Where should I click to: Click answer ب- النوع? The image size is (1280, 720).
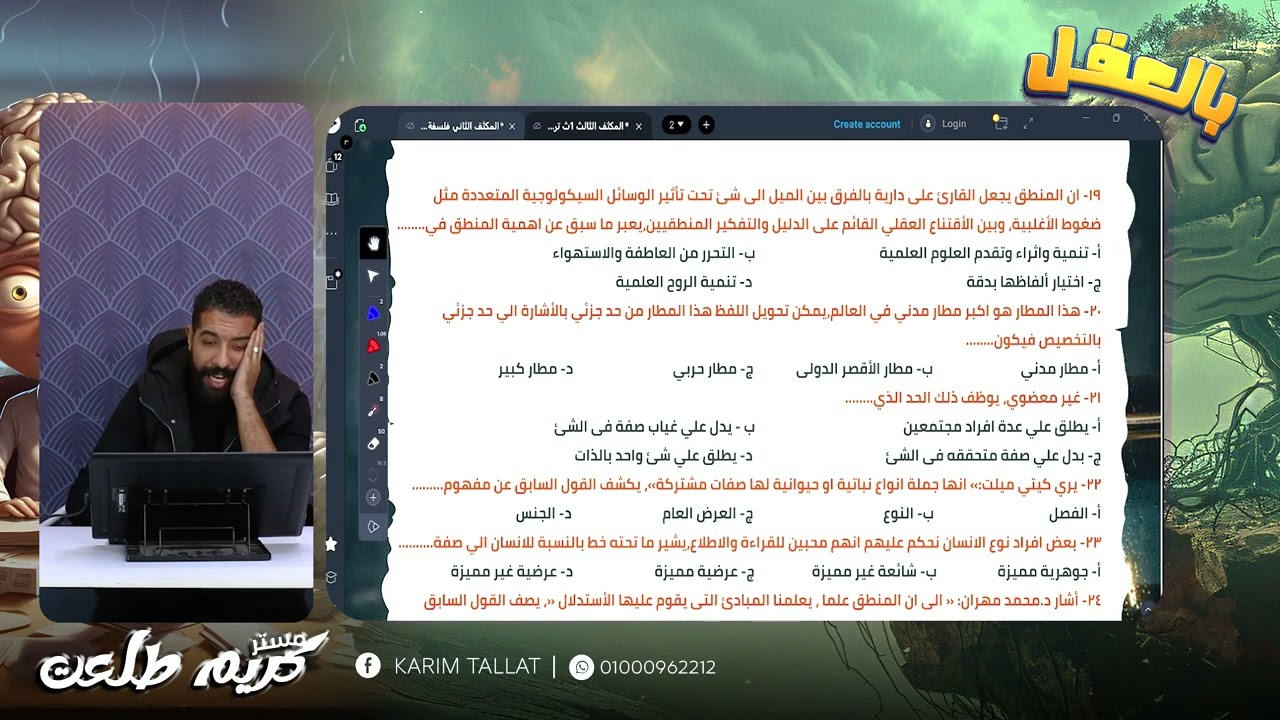[910, 514]
